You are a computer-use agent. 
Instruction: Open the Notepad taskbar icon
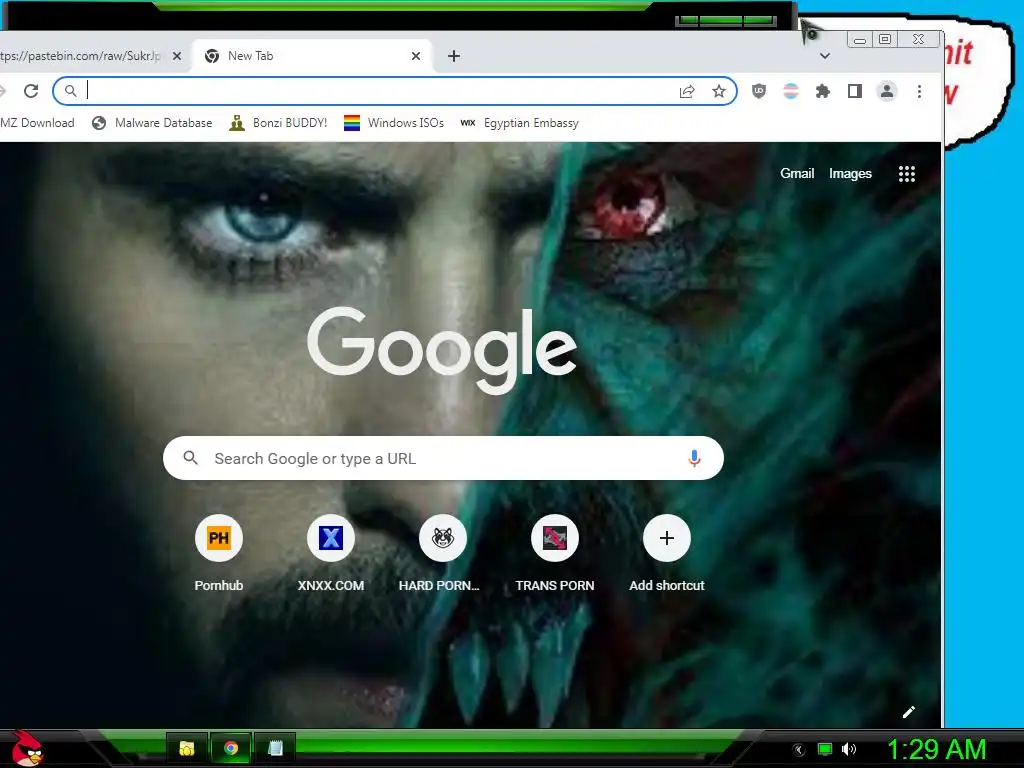click(275, 748)
